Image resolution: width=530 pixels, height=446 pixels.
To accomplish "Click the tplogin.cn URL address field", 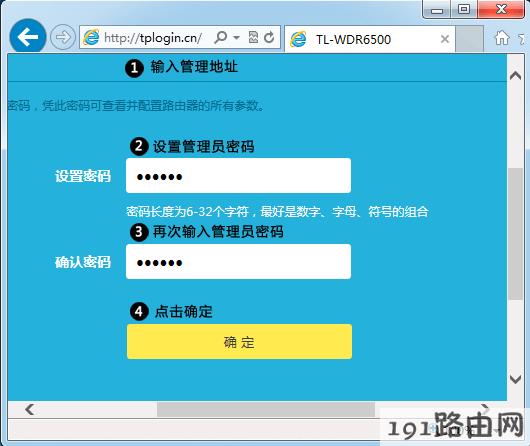I will tap(153, 38).
